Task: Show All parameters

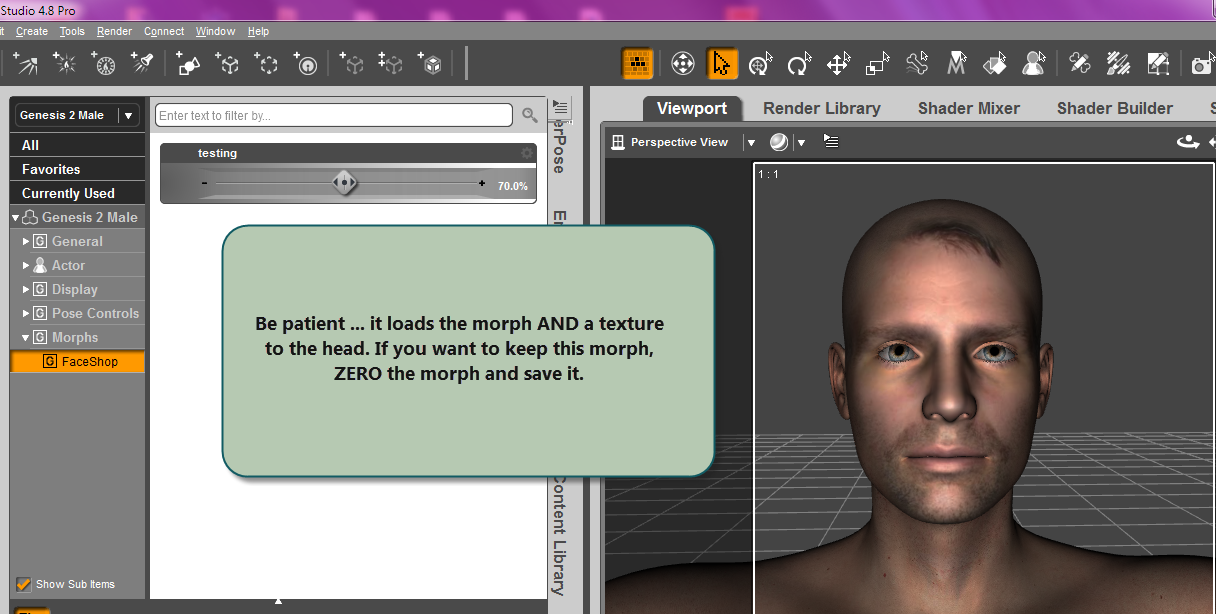Action: click(x=78, y=145)
